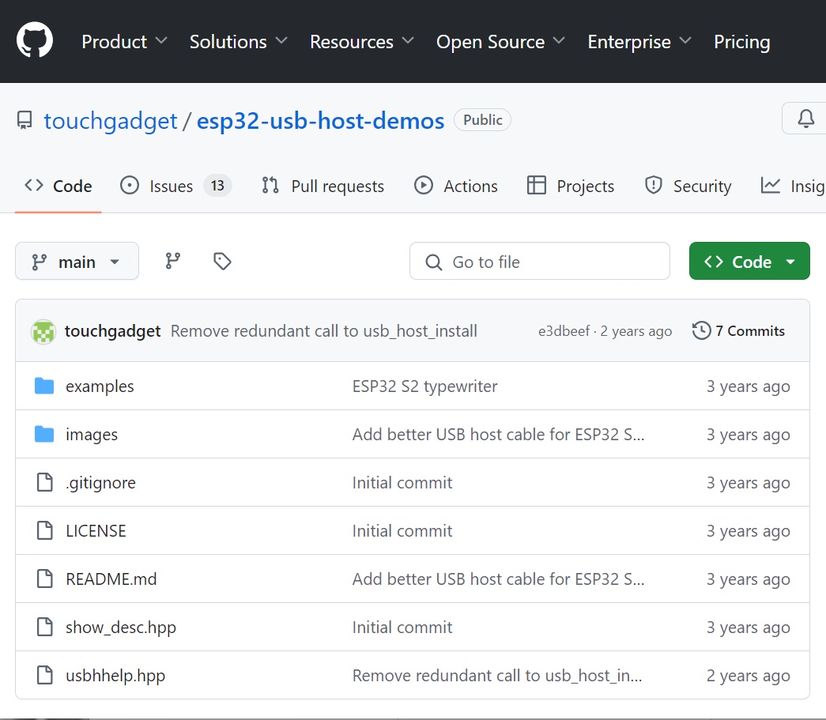The width and height of the screenshot is (826, 720).
Task: Open the Actions tab
Action: pos(456,186)
